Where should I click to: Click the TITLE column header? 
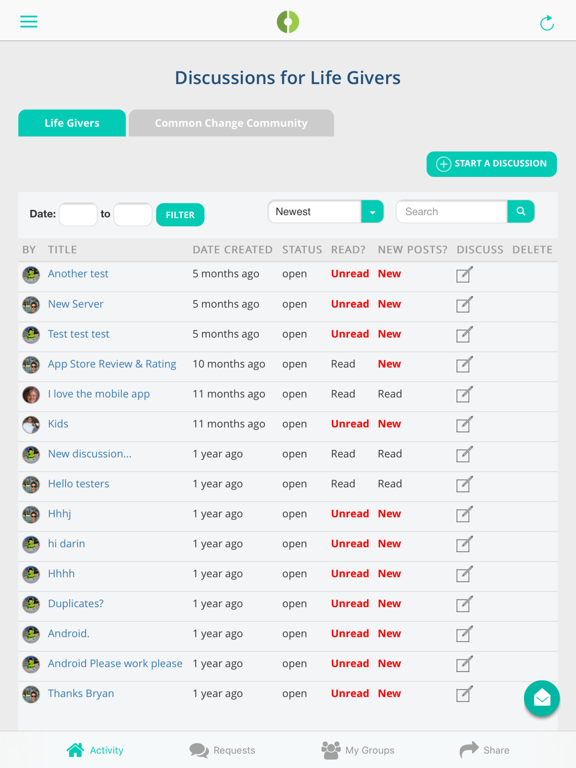coord(62,250)
